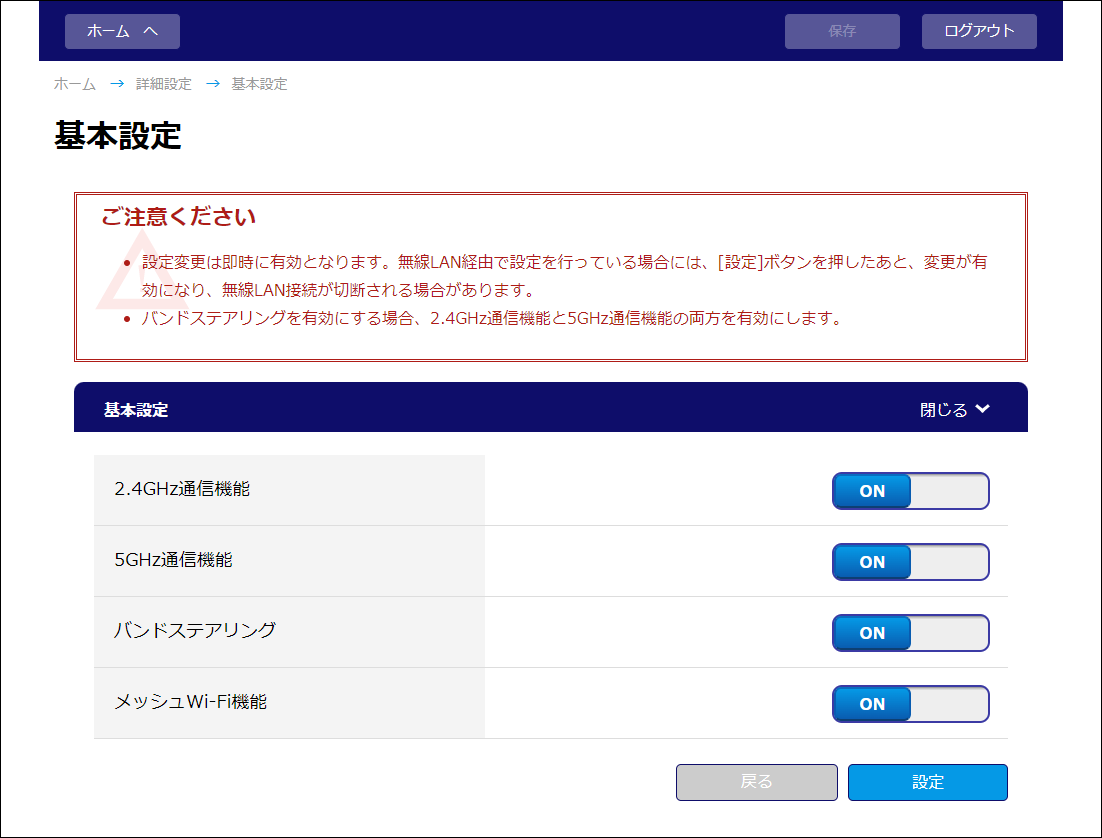Click the up chevron icon beside ホーム
The image size is (1102, 838).
pyautogui.click(x=151, y=31)
